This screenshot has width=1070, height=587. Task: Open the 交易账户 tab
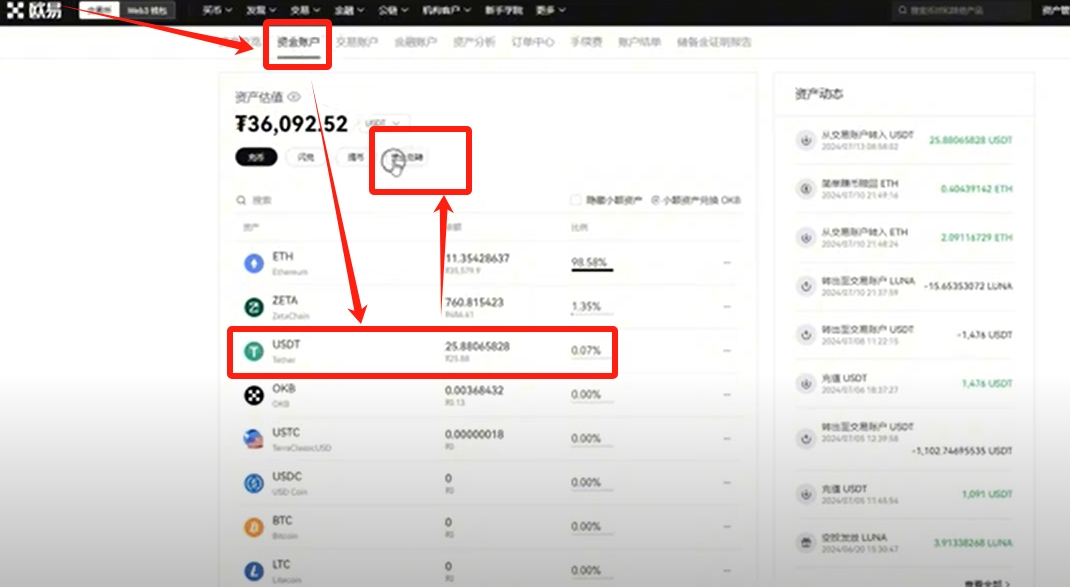359,43
